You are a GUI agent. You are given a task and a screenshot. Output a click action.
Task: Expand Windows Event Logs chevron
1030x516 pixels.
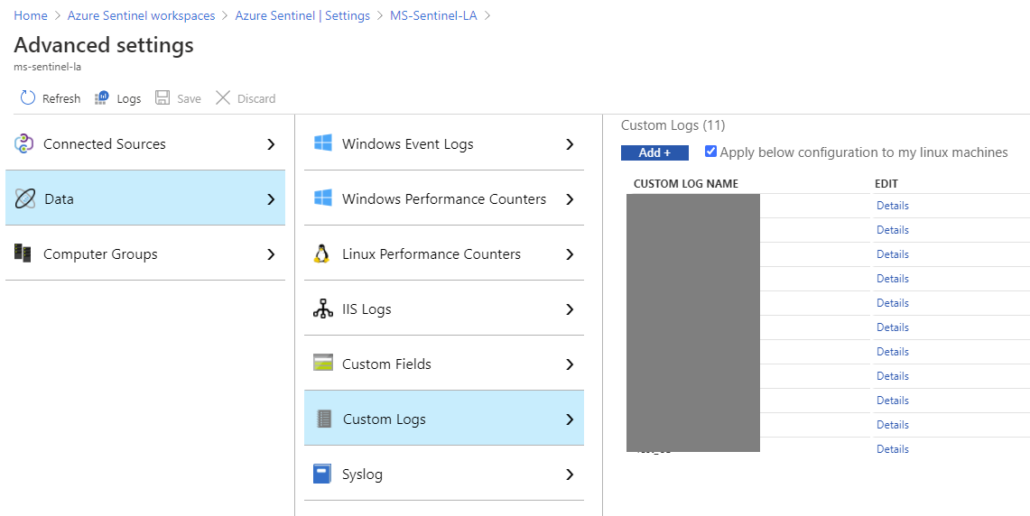(570, 144)
